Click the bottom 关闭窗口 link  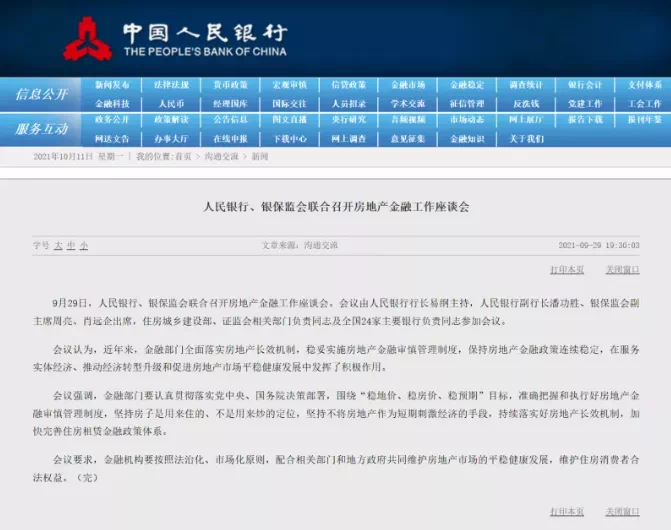click(x=622, y=510)
